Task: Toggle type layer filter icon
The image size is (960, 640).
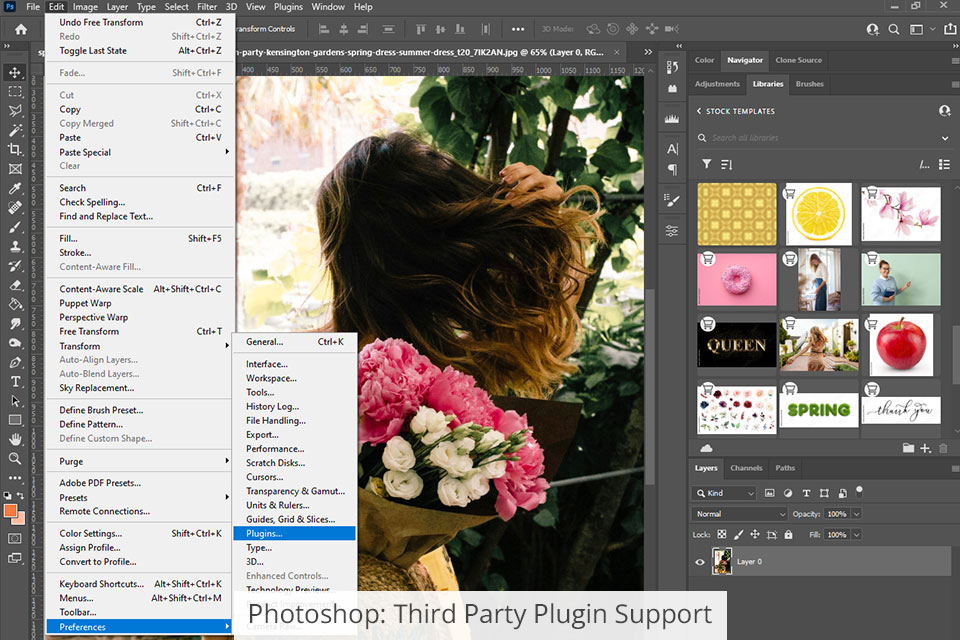Action: coord(806,493)
